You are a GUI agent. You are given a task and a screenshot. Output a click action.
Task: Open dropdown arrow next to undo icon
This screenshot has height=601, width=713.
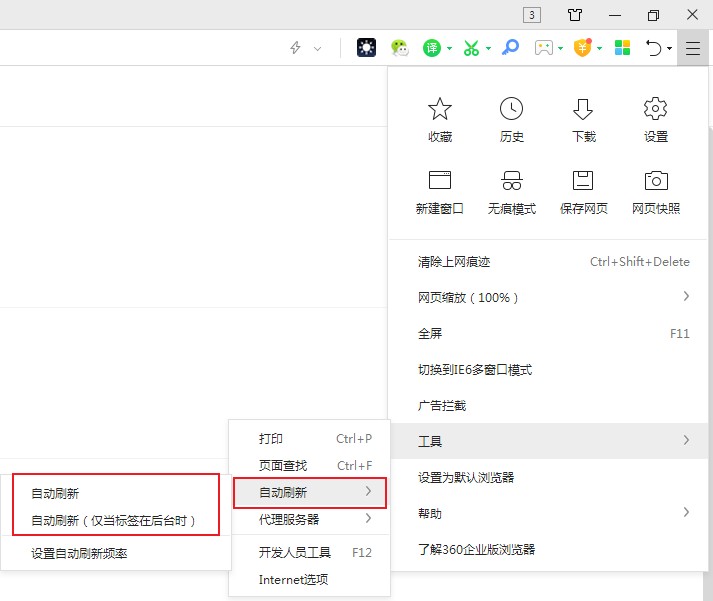point(669,48)
